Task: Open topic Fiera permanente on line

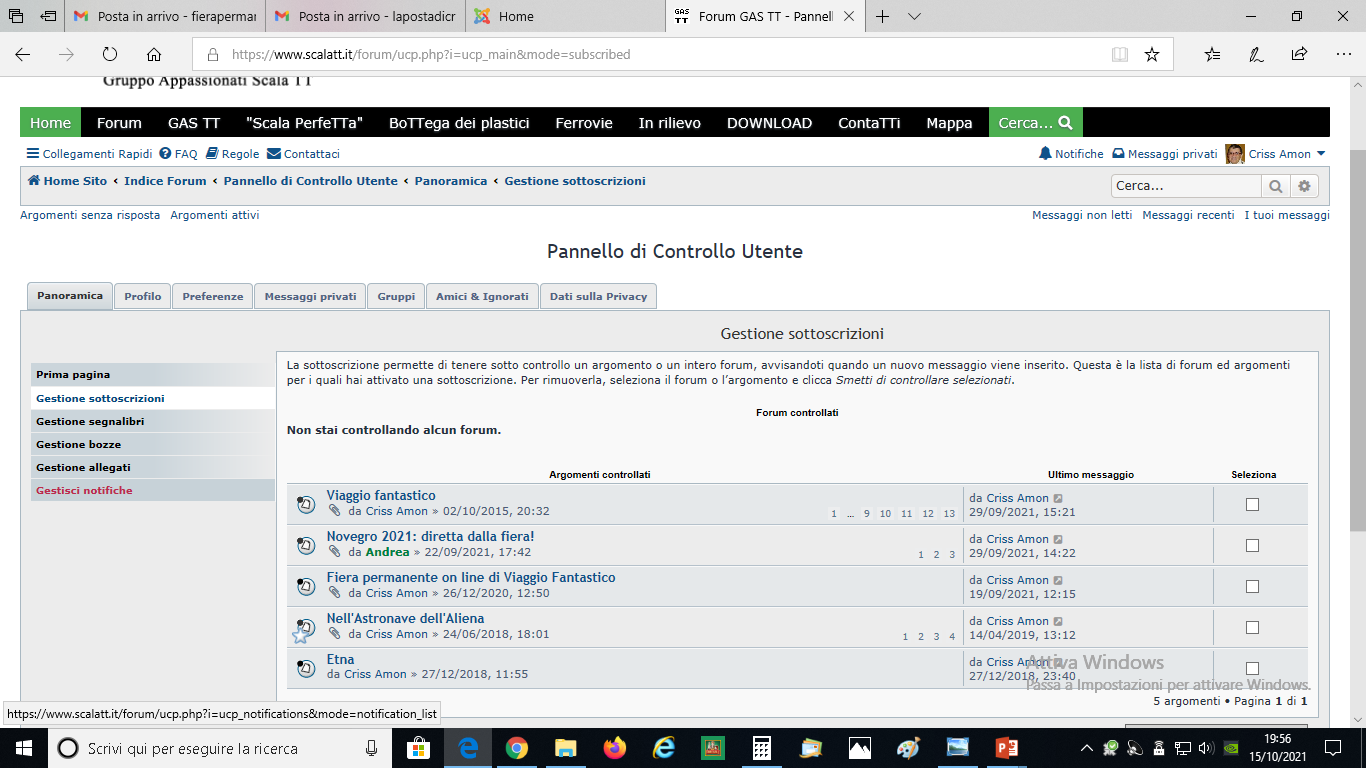Action: coord(470,578)
